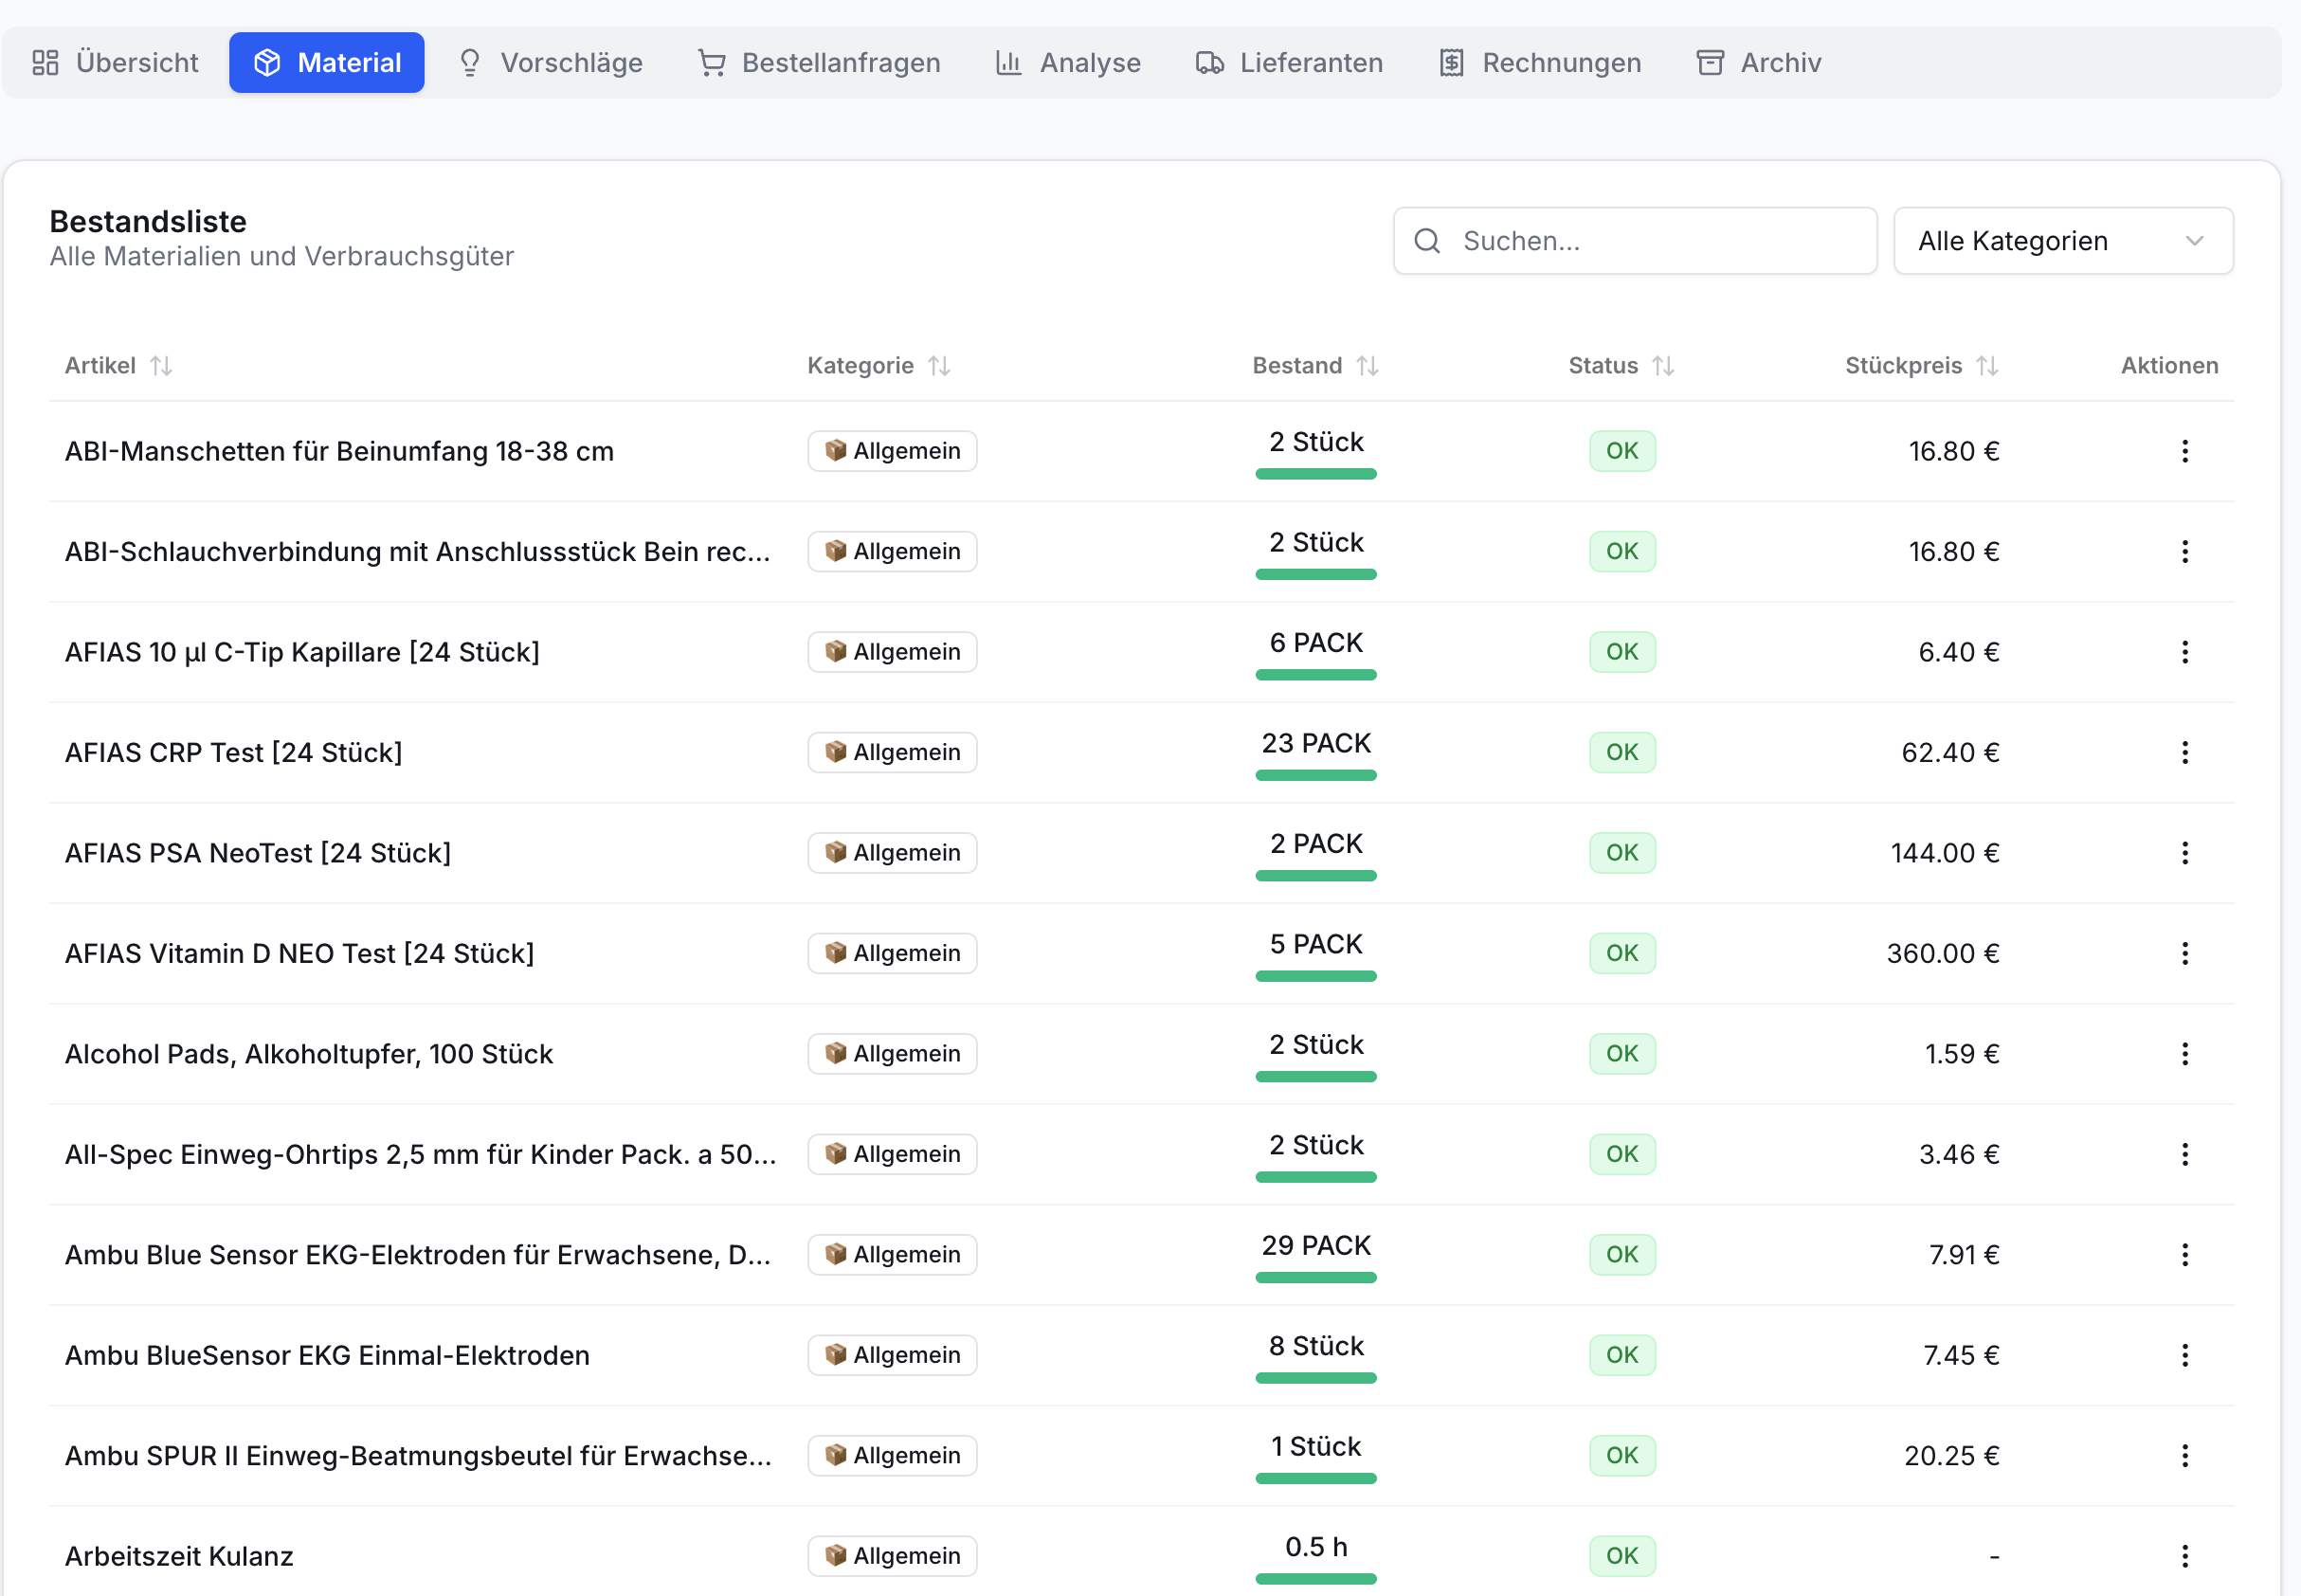This screenshot has width=2301, height=1596.
Task: Open actions menu for All-Spec Einweg-Ohrtips row
Action: click(x=2184, y=1154)
